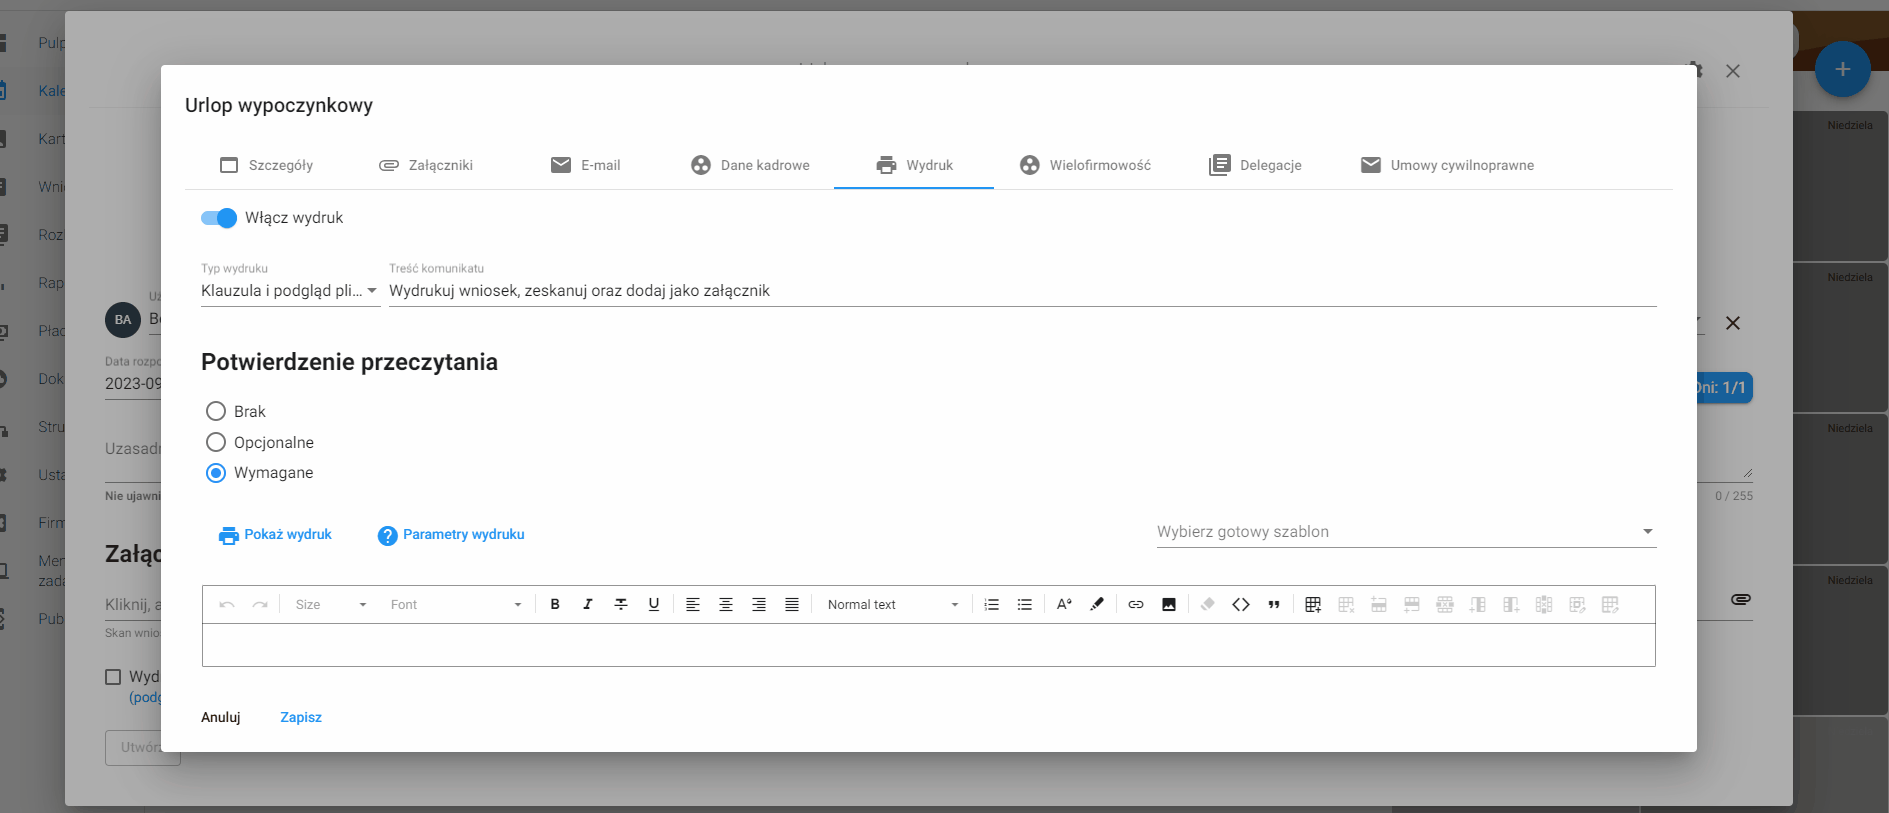Image resolution: width=1889 pixels, height=813 pixels.
Task: Insert a link using the chain icon
Action: [x=1136, y=604]
